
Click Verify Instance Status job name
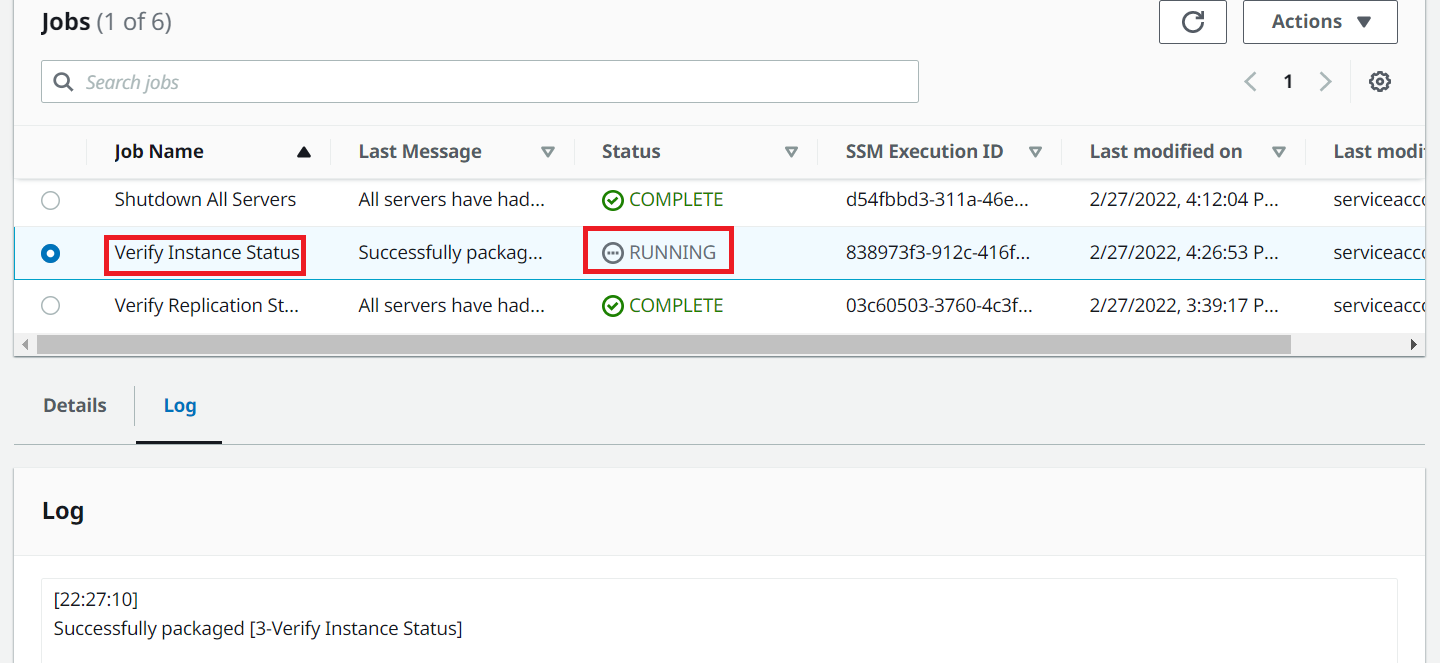tap(207, 253)
